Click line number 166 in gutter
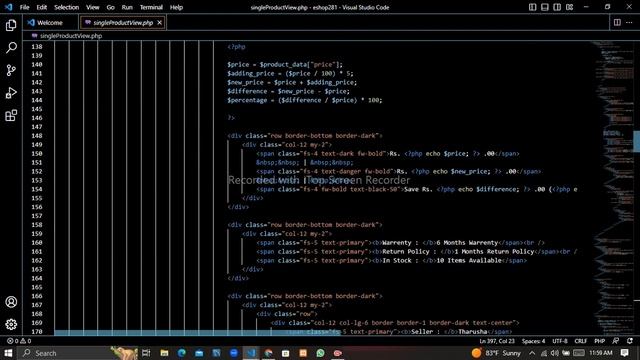640x360 pixels. (37, 296)
